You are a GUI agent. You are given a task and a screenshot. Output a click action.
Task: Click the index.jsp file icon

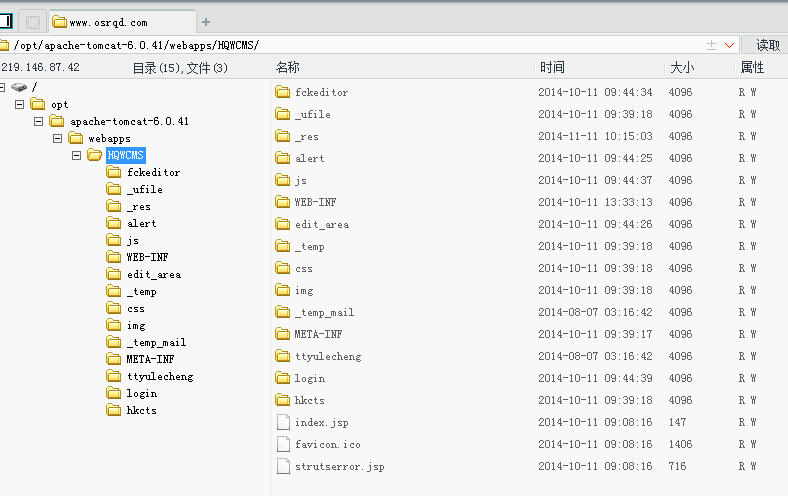283,422
